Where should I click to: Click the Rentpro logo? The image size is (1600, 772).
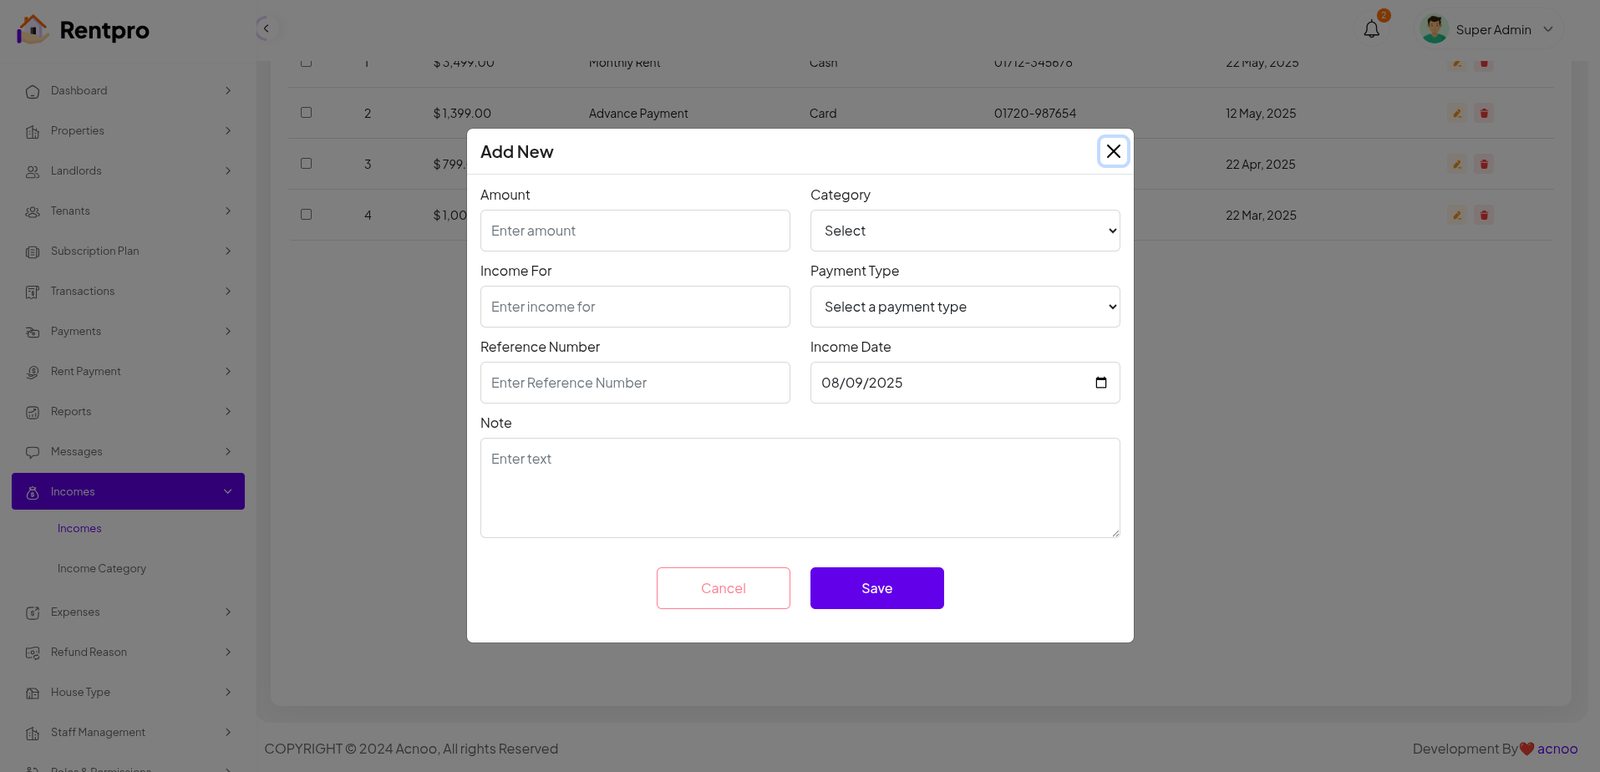click(x=83, y=30)
